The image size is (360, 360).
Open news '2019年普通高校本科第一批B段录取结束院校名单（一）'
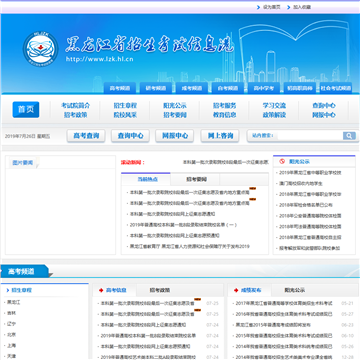183,225
